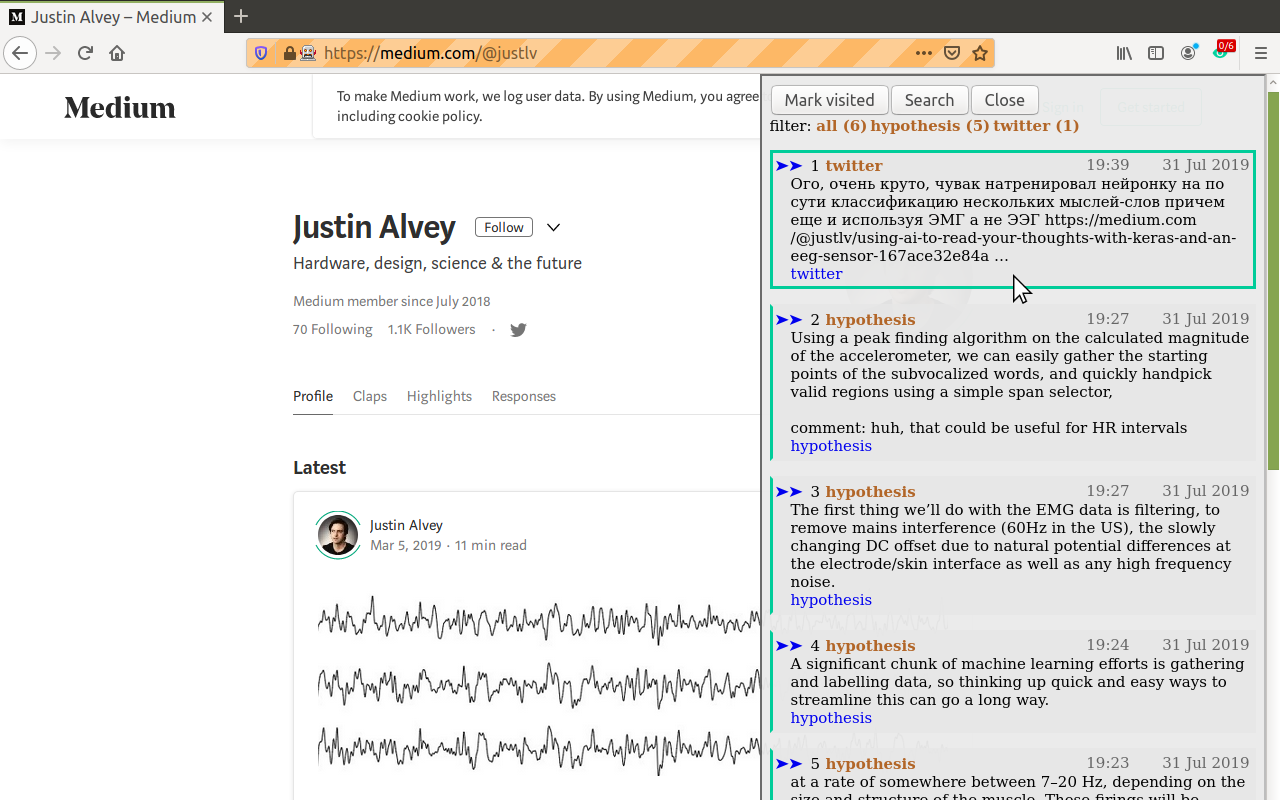1280x800 pixels.
Task: Expand the chevron next to Follow
Action: click(553, 227)
